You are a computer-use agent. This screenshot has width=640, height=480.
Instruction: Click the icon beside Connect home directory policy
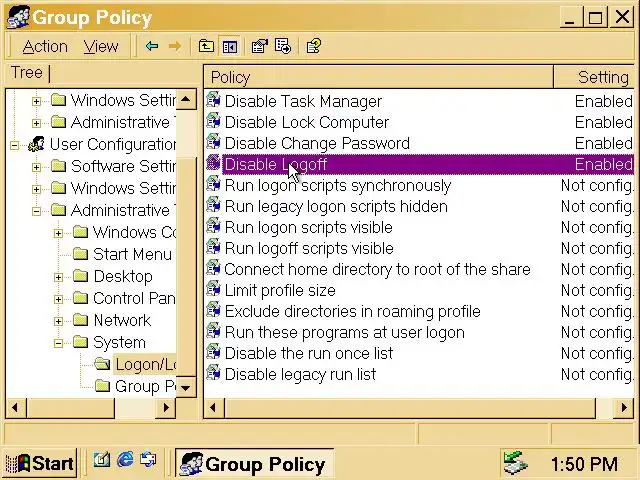(x=213, y=269)
